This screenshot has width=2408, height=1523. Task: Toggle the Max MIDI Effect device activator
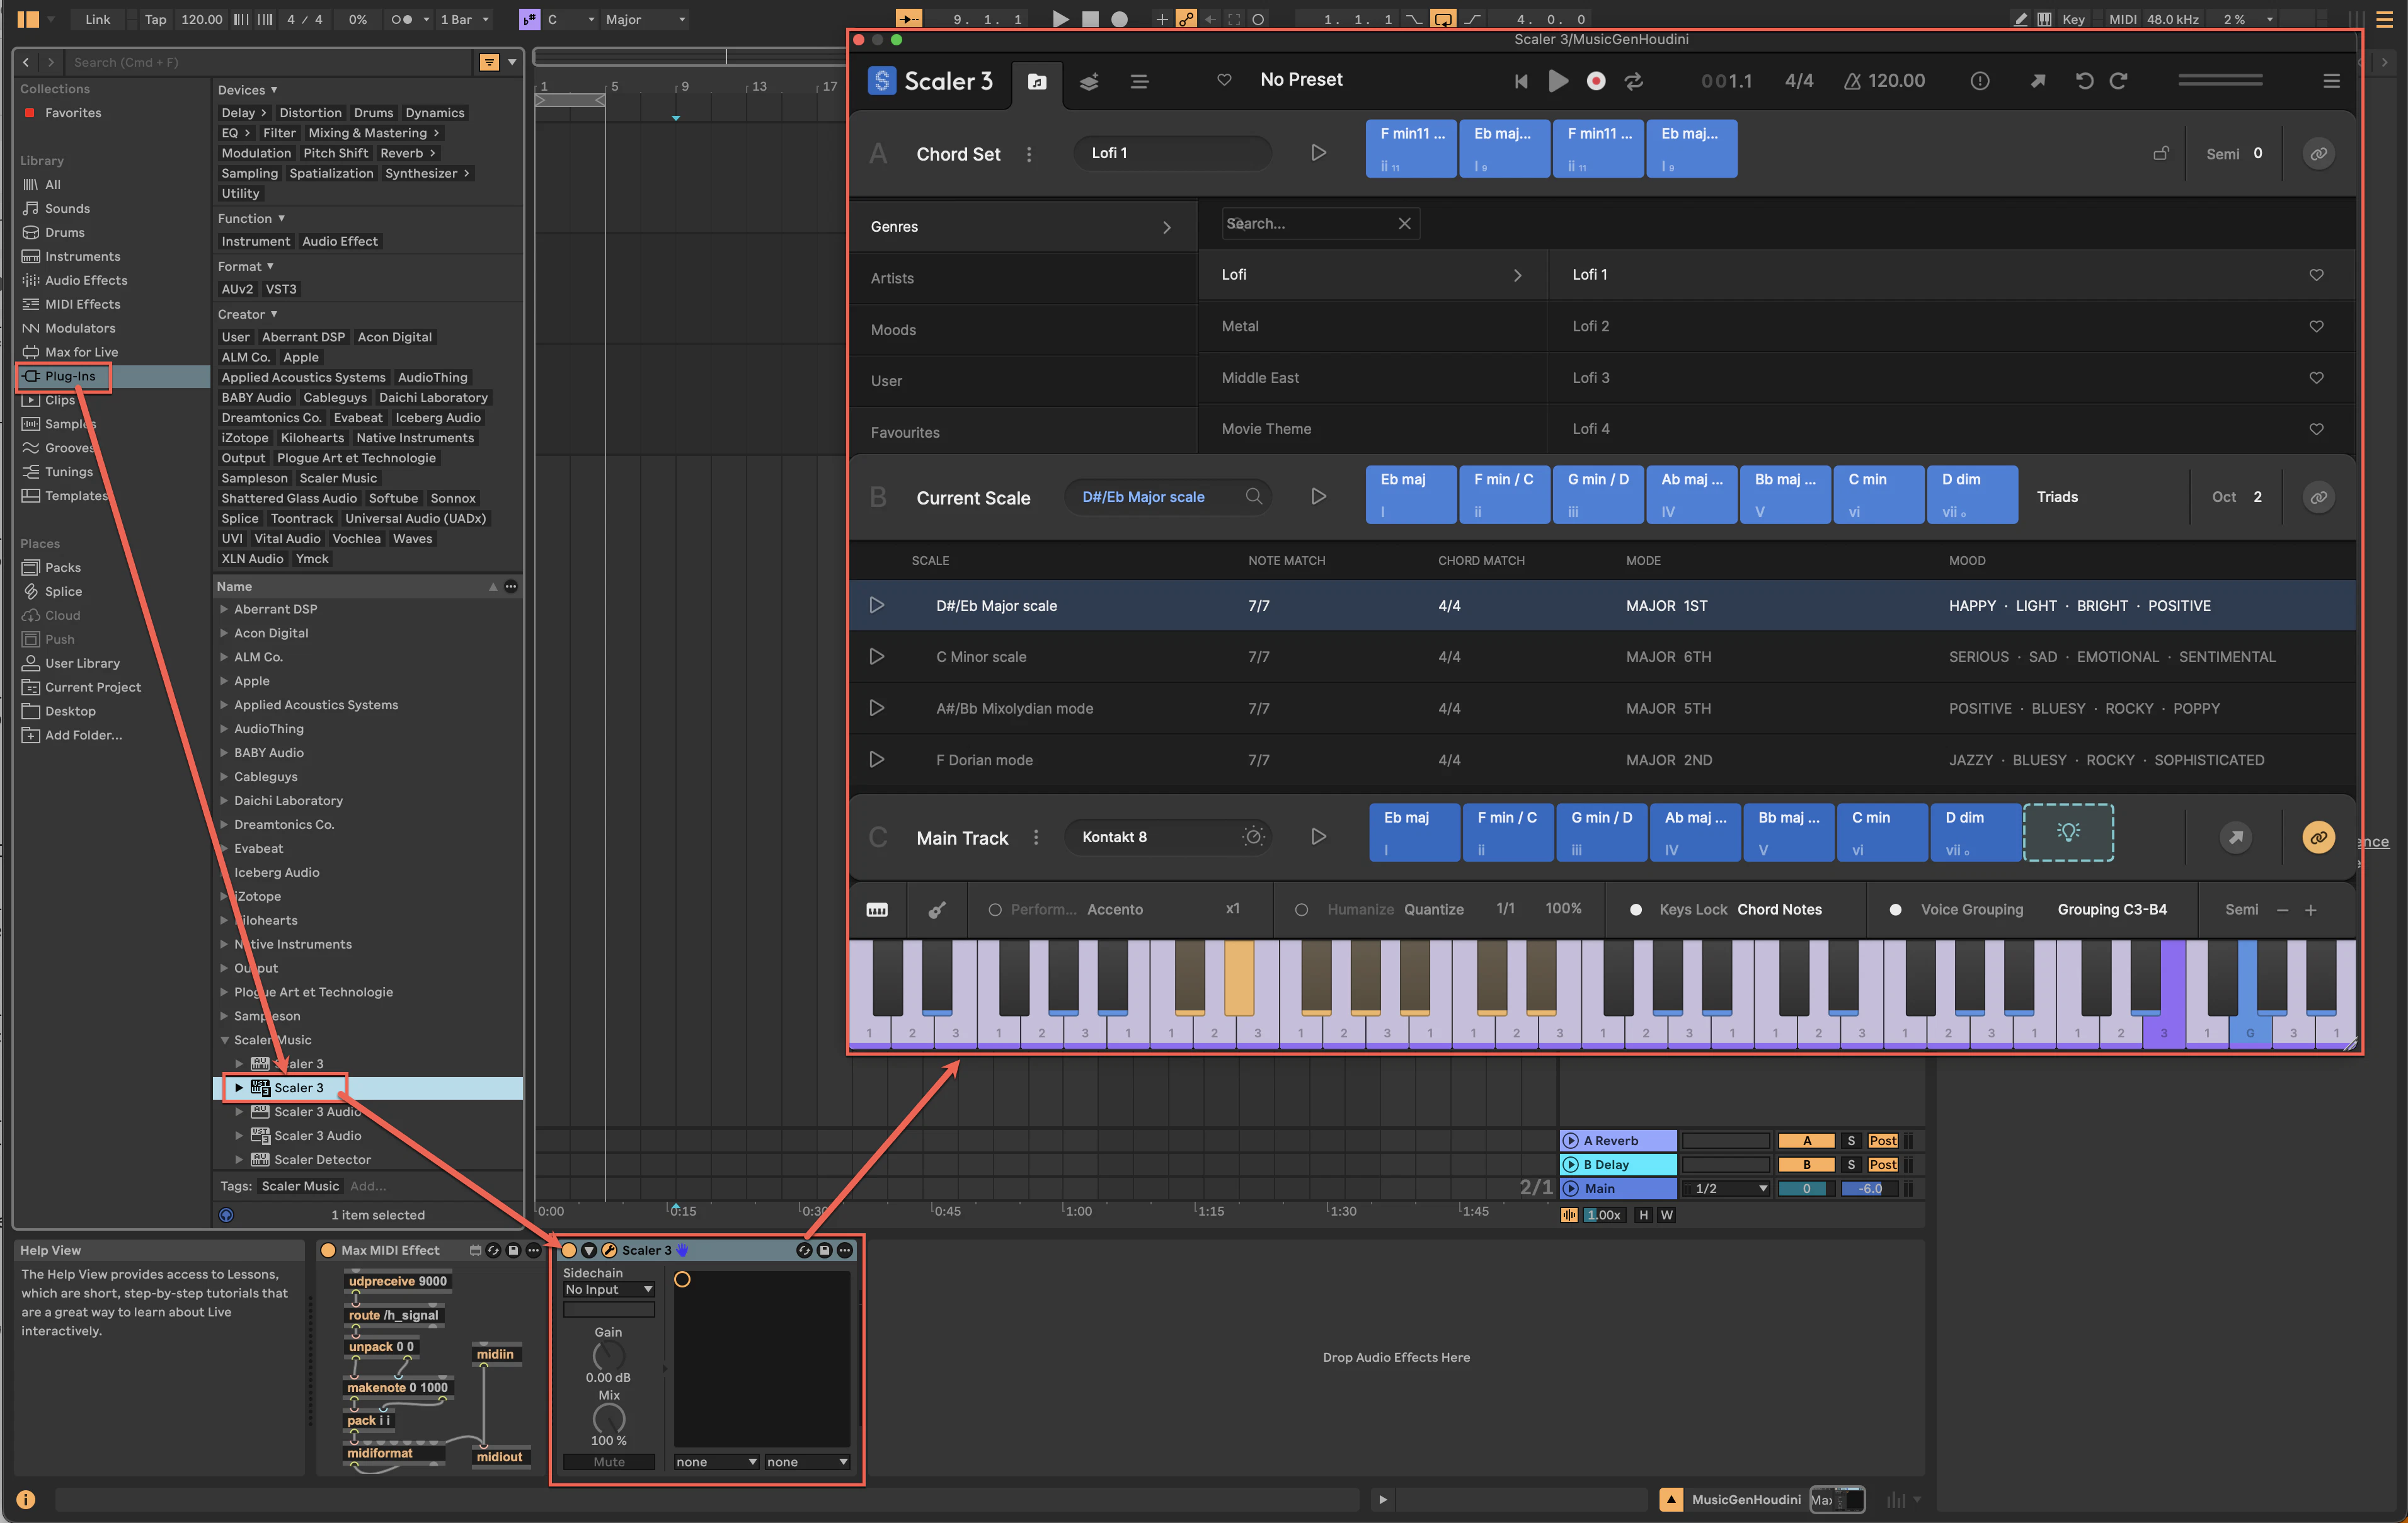coord(328,1250)
